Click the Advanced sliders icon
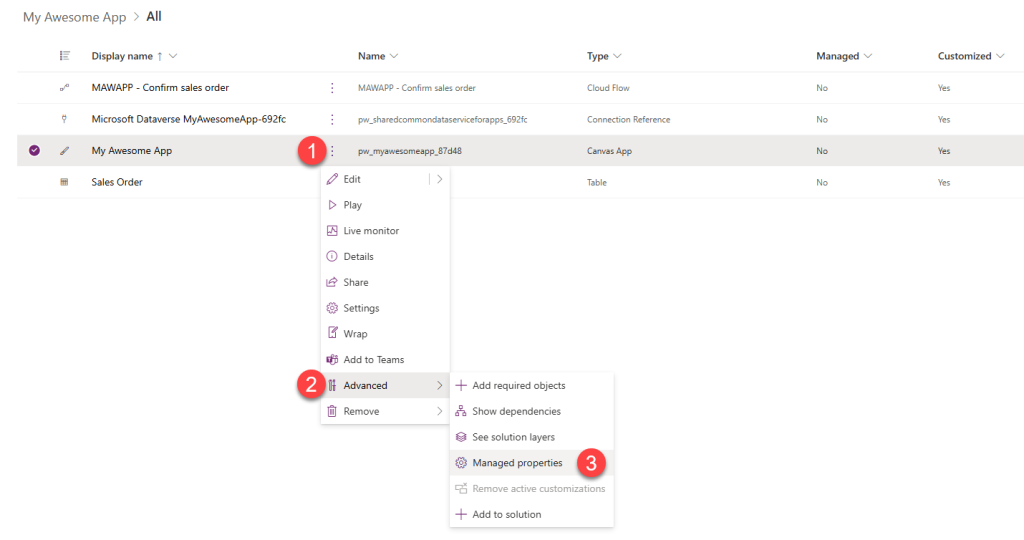Image resolution: width=1024 pixels, height=540 pixels. click(332, 385)
